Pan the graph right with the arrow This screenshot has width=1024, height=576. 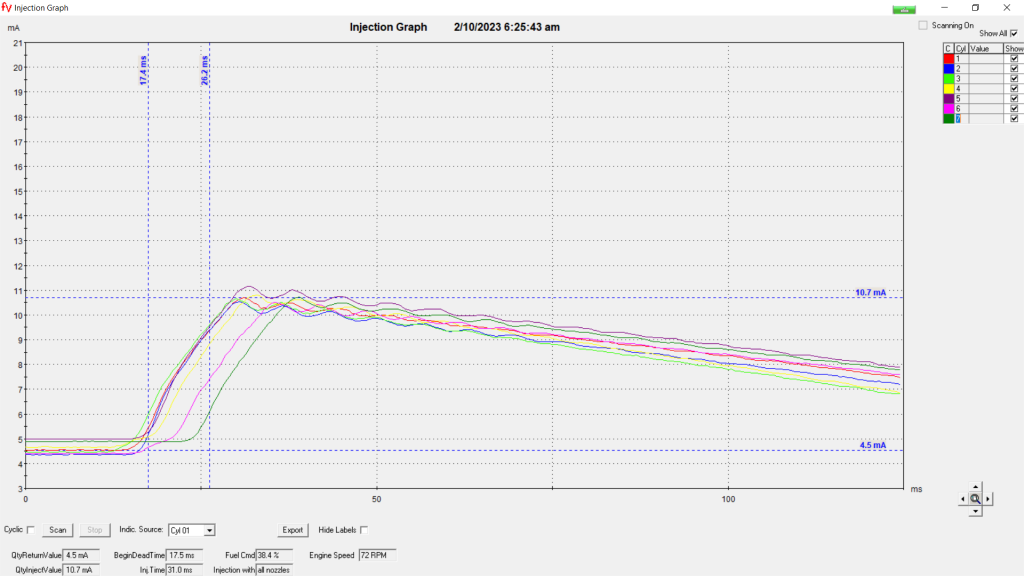[987, 498]
